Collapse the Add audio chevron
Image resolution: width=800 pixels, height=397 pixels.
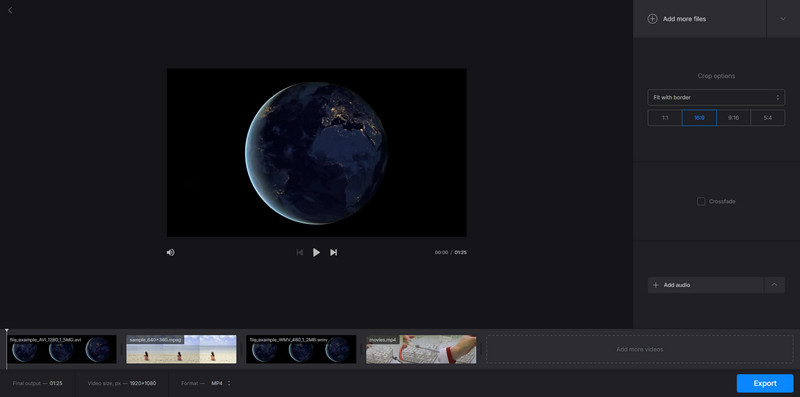click(x=774, y=285)
